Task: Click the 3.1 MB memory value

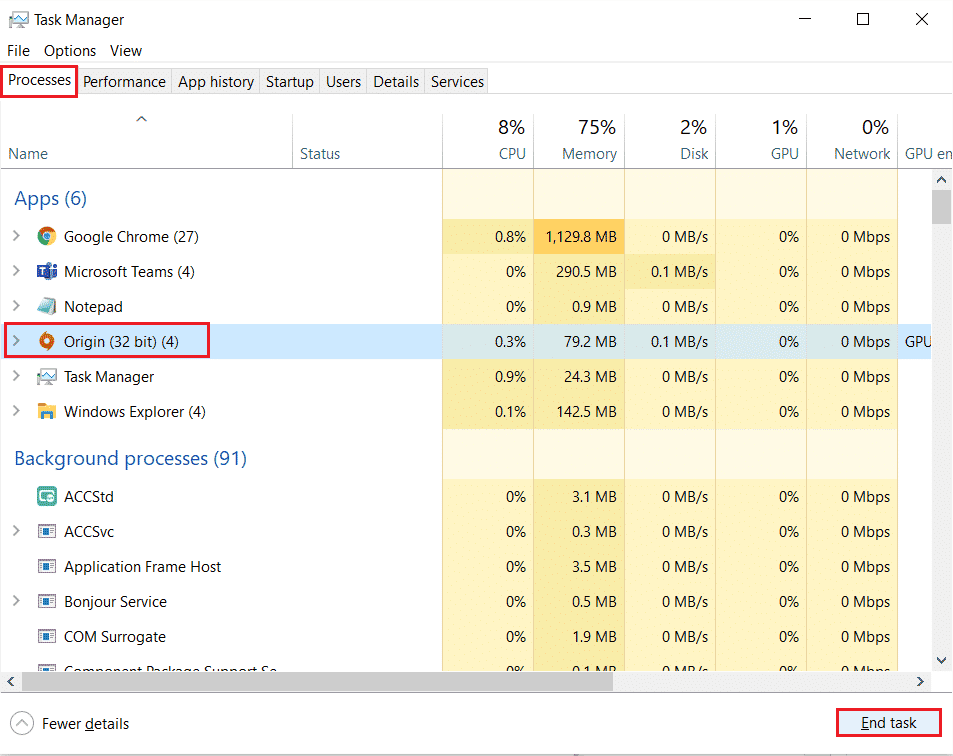Action: point(594,497)
